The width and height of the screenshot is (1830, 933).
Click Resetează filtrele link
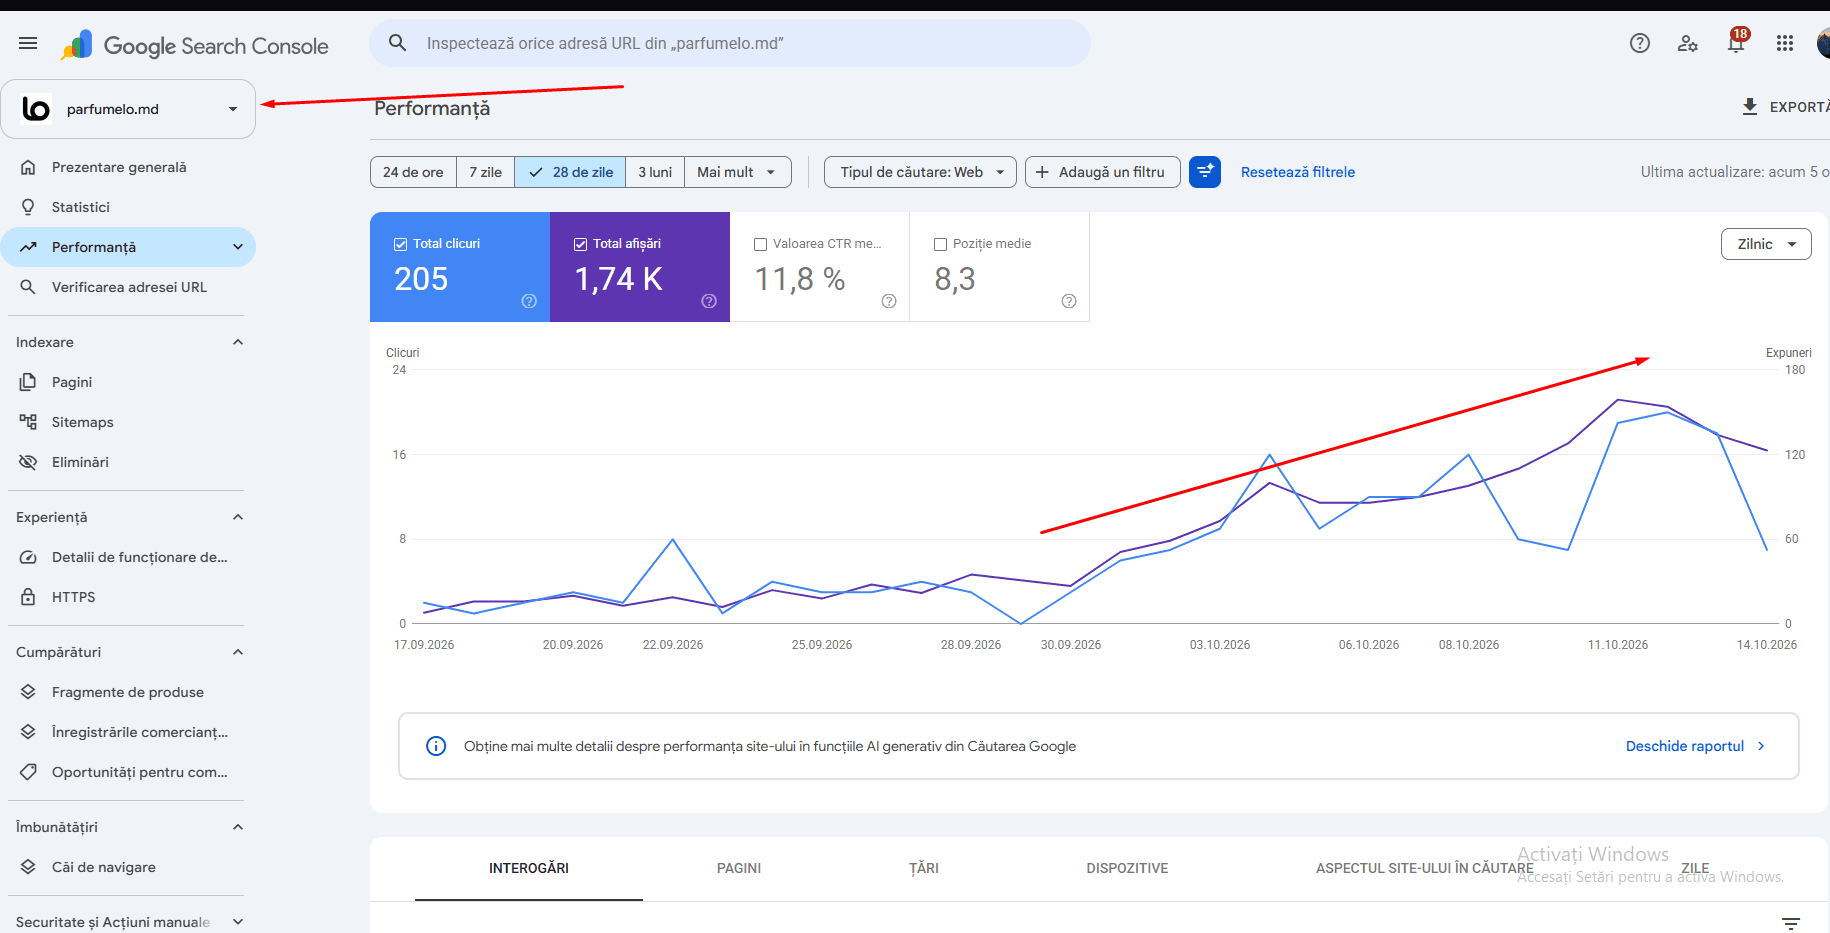pyautogui.click(x=1298, y=172)
